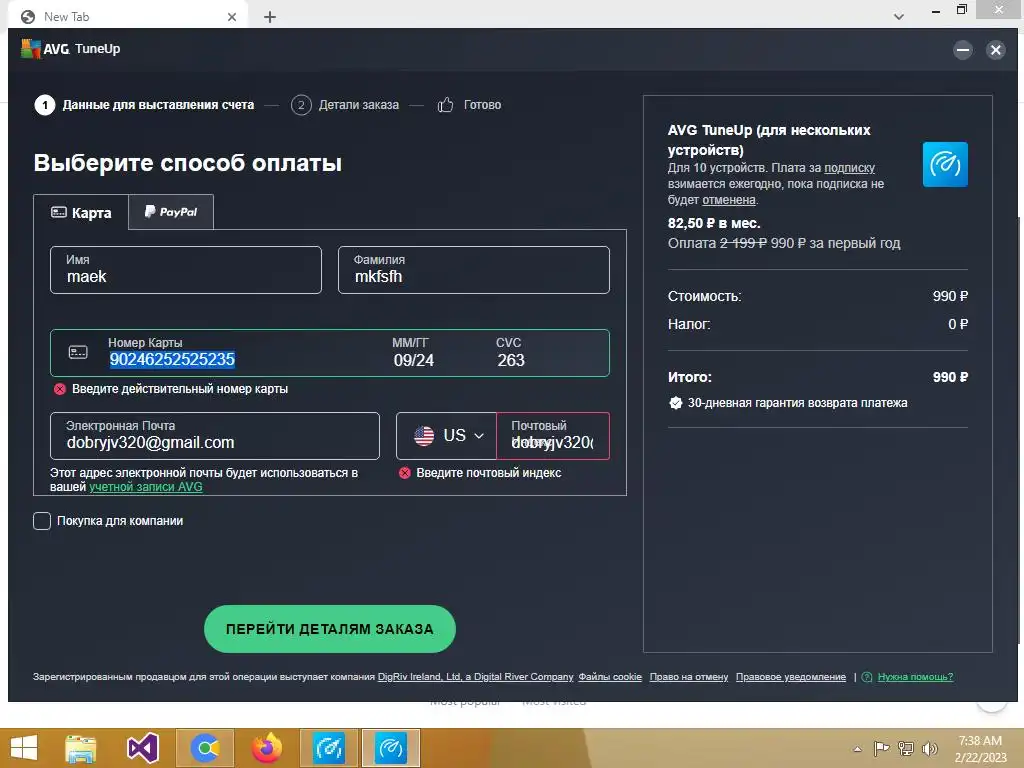The height and width of the screenshot is (768, 1024).
Task: Click the Action Center flag tray icon
Action: click(882, 748)
